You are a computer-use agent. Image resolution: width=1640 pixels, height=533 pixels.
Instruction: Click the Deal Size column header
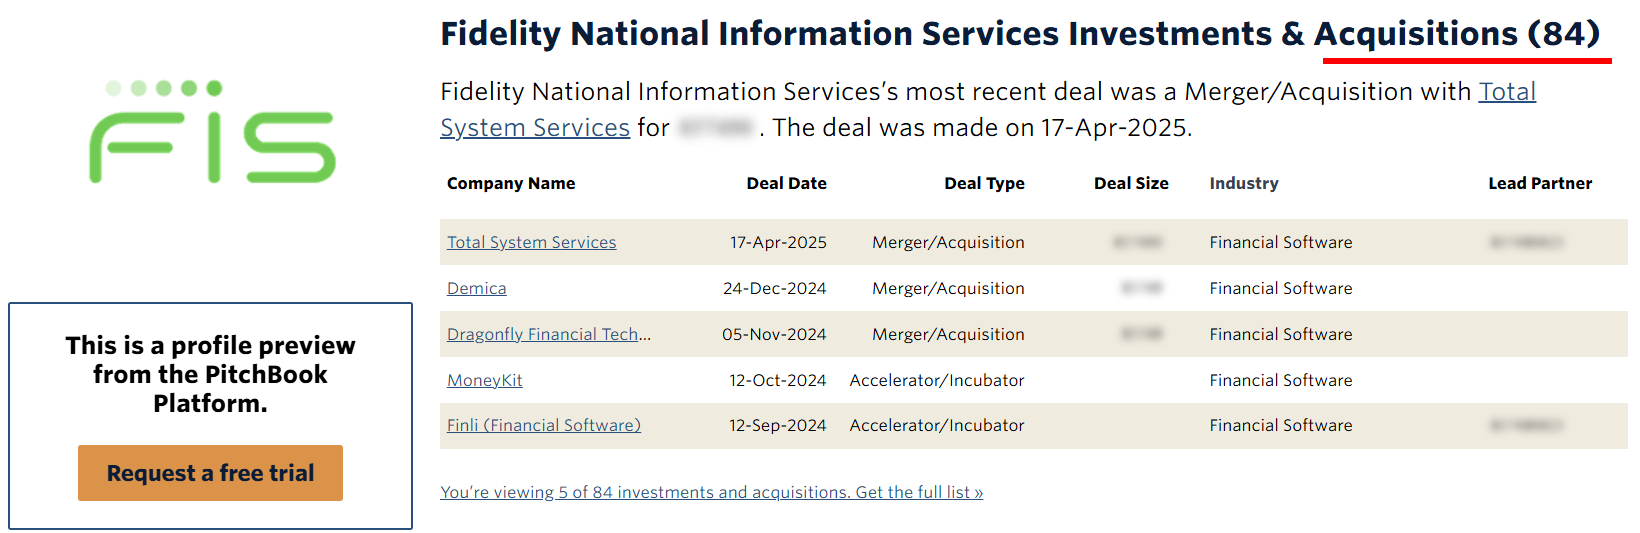coord(1131,183)
